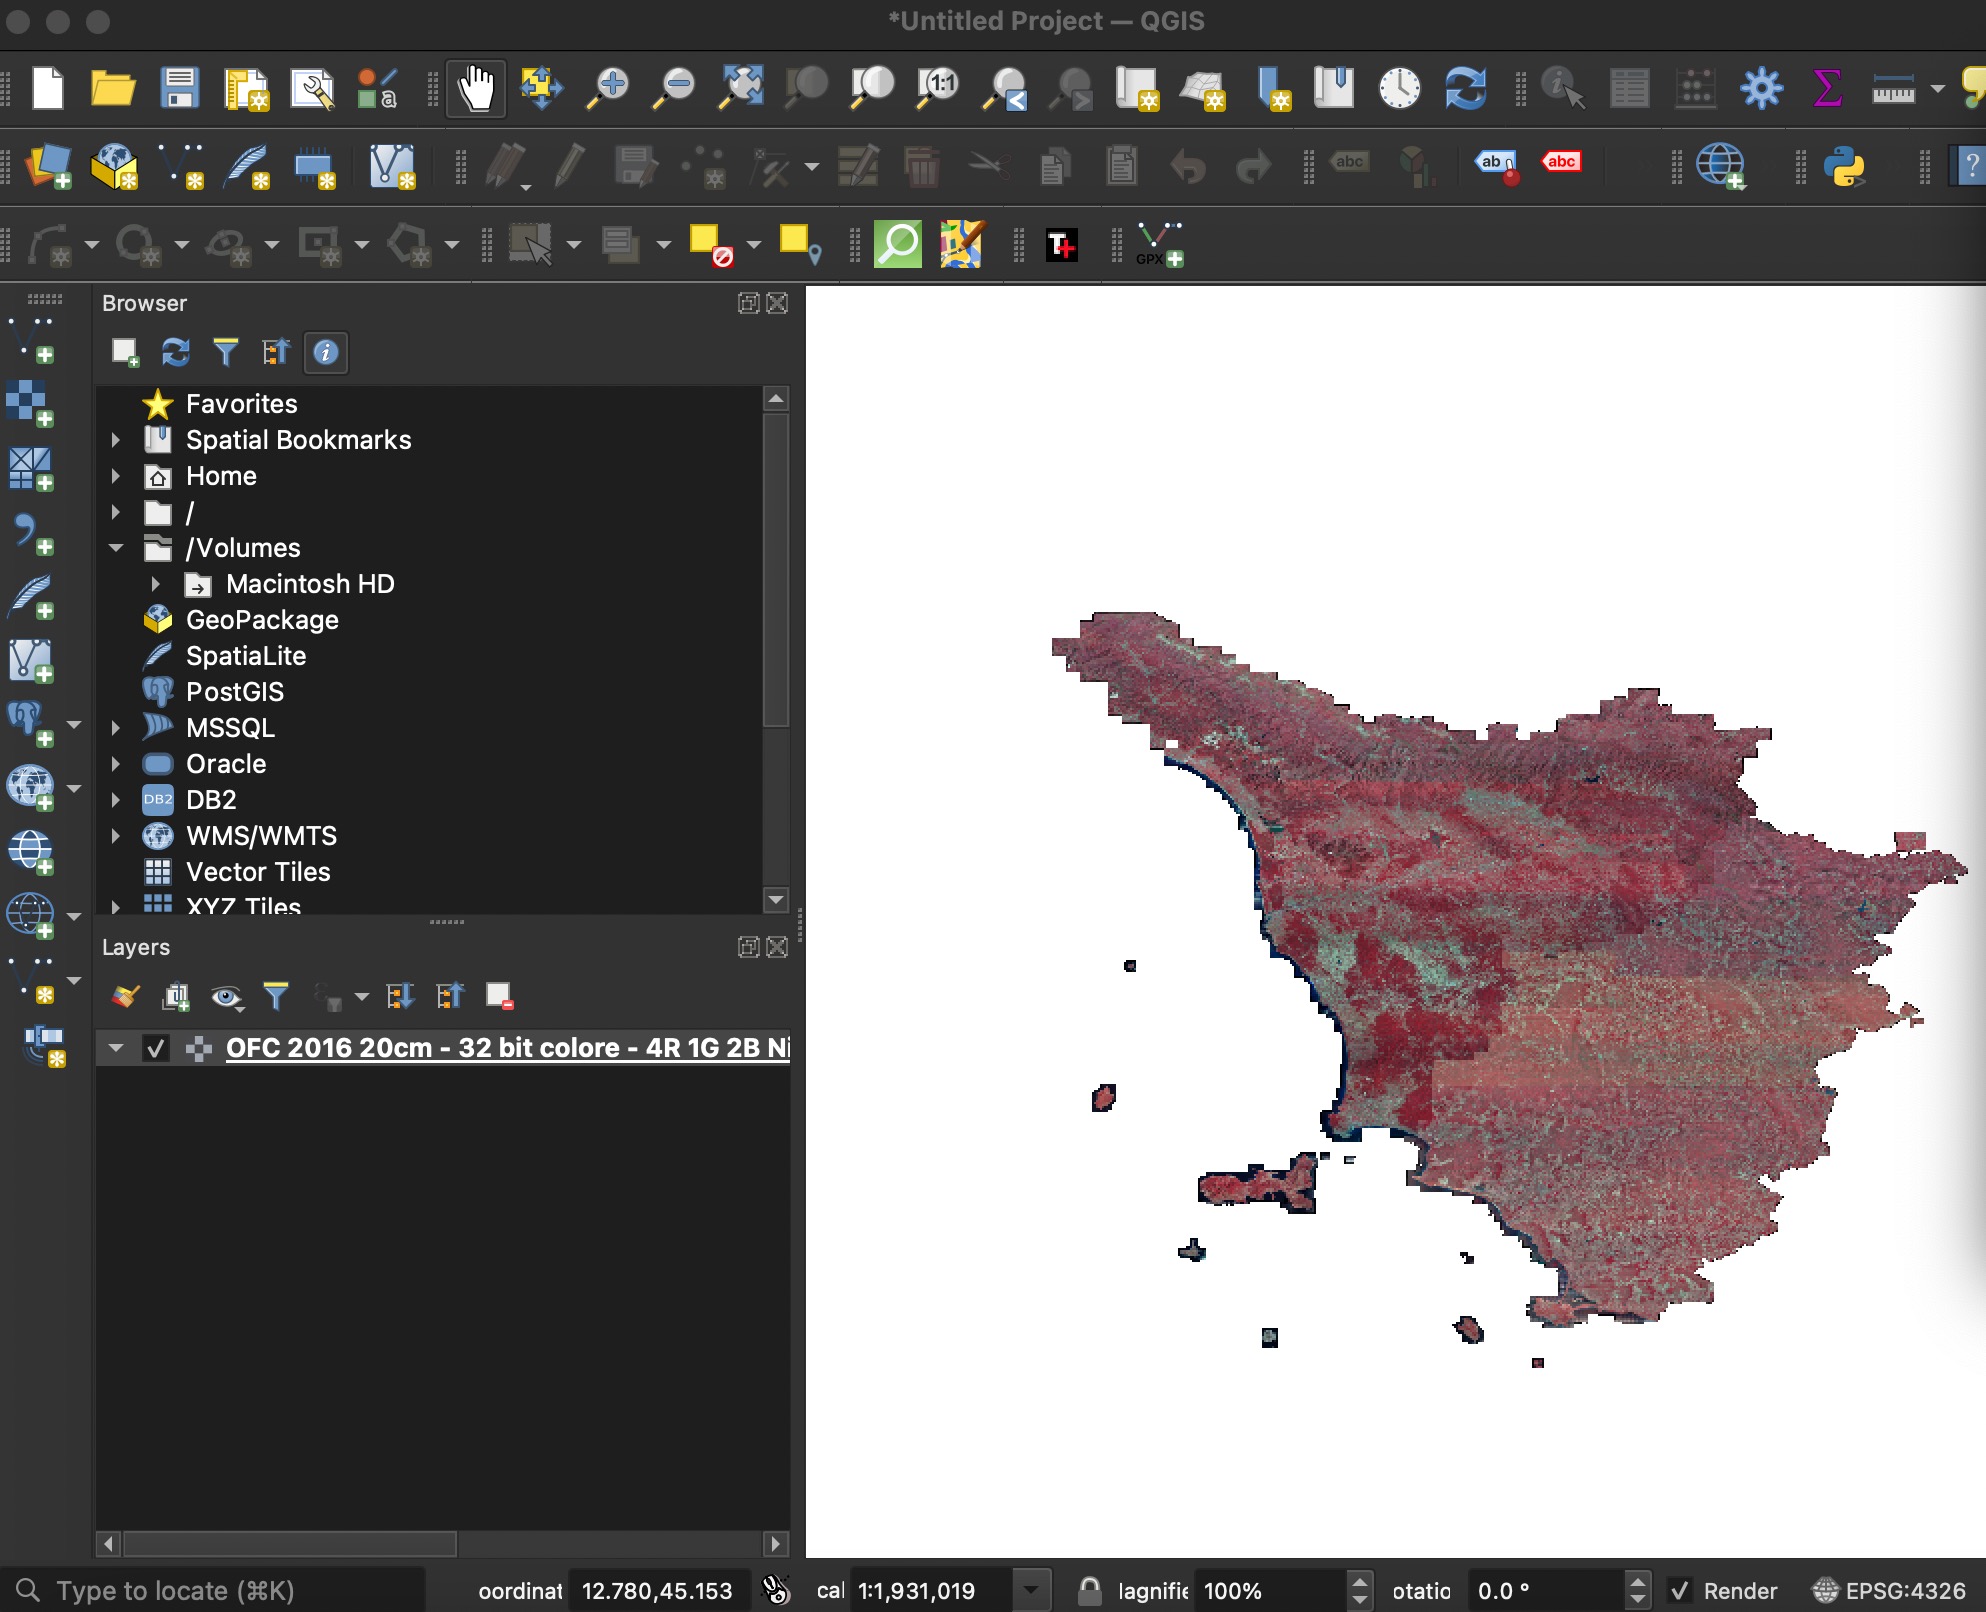1986x1612 pixels.
Task: Click the Zoom Full extent icon
Action: tap(741, 89)
